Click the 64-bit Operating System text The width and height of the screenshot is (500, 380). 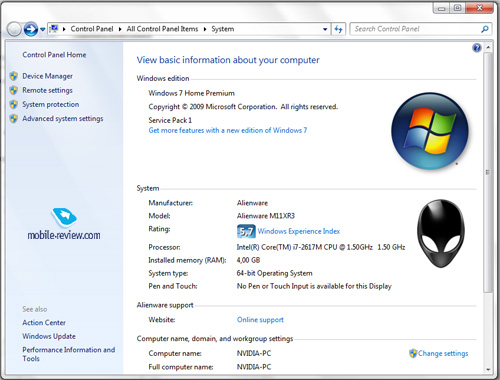click(274, 273)
